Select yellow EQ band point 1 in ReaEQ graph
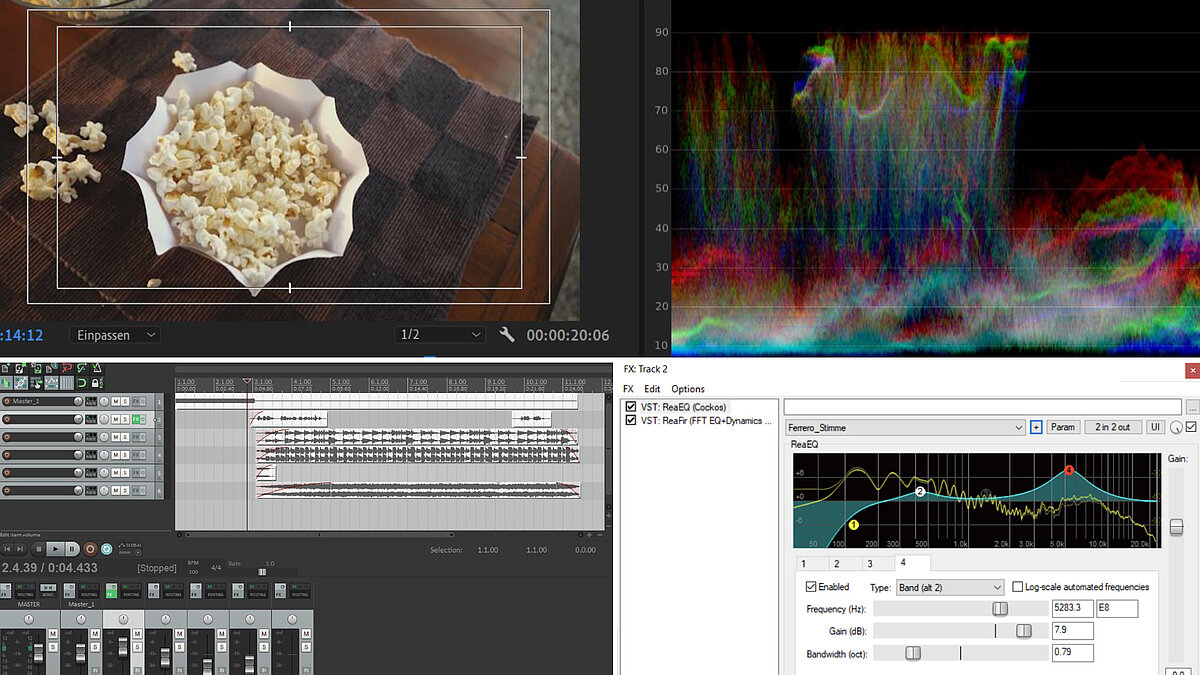 854,524
